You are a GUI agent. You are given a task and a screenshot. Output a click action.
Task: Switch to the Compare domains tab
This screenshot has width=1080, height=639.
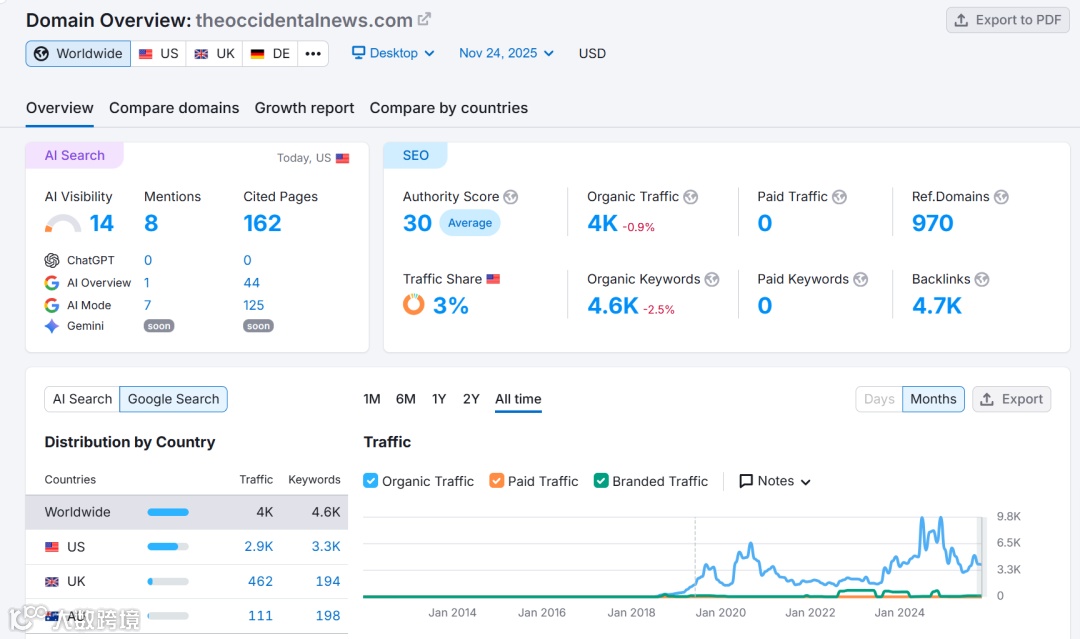click(x=174, y=108)
